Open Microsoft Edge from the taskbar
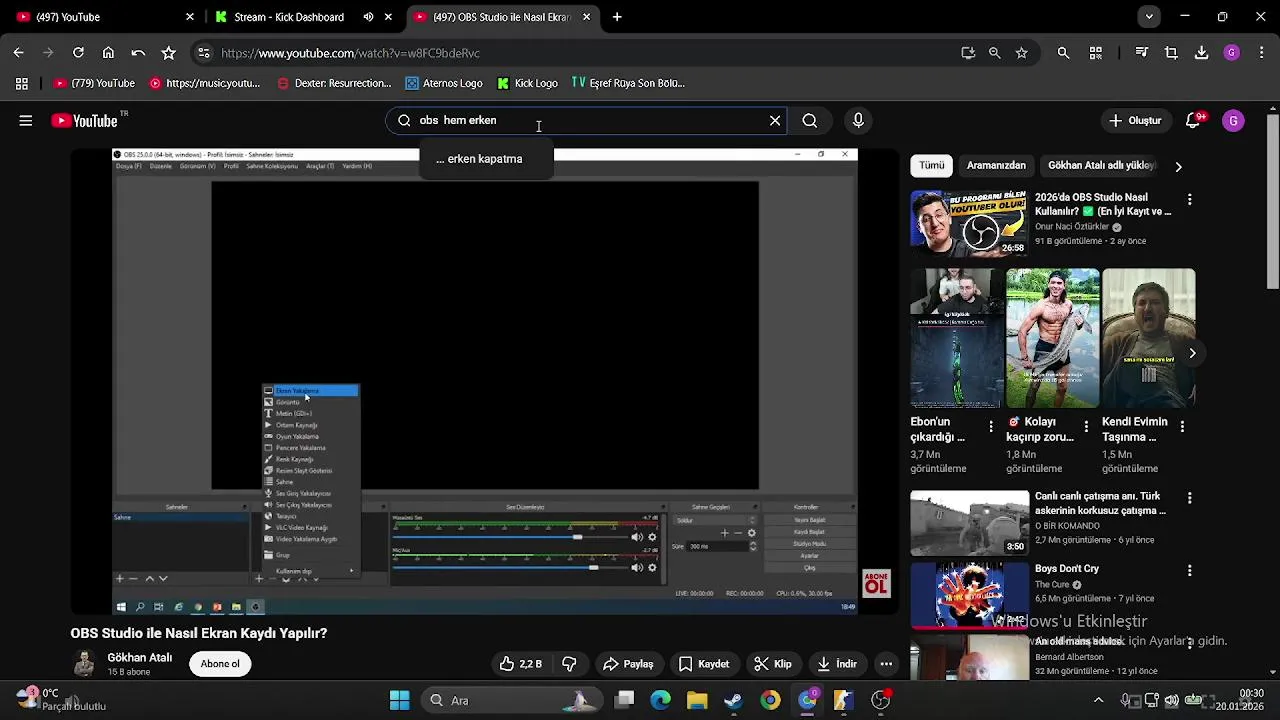 [660, 700]
